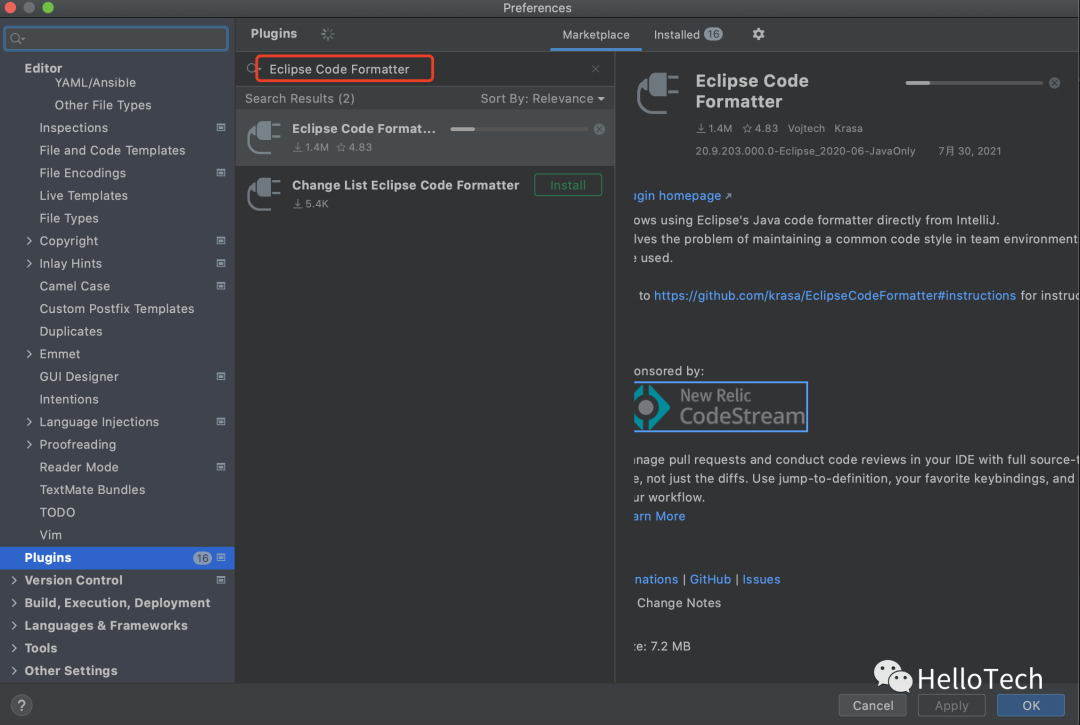Click the OK button
The width and height of the screenshot is (1080, 725).
(1030, 705)
